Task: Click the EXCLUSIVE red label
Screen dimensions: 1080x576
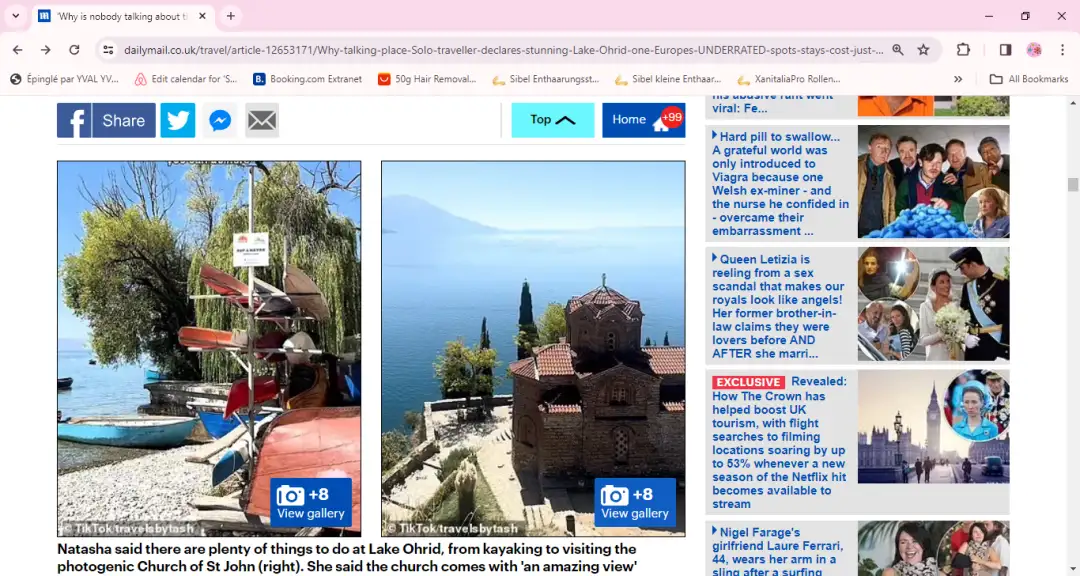Action: (749, 382)
